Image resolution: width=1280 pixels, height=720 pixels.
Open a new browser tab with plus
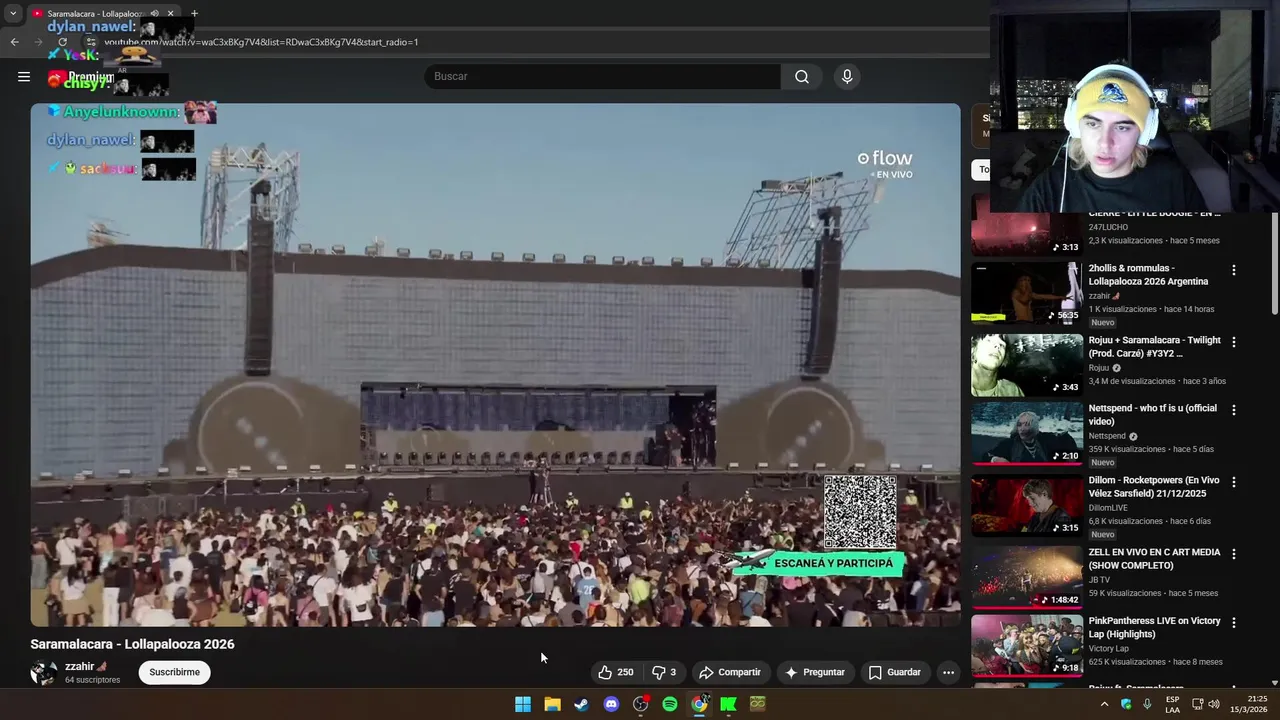(x=194, y=13)
